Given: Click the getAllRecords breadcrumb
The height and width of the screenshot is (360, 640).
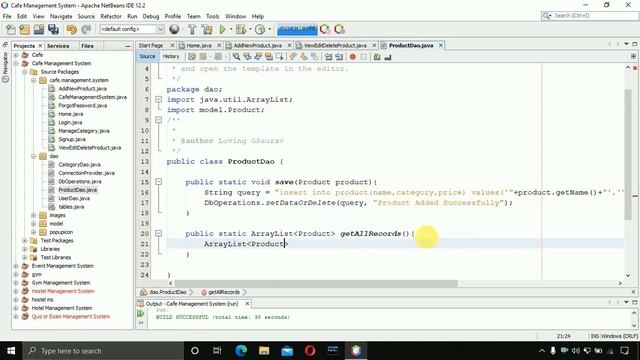Looking at the screenshot, I should pos(224,292).
